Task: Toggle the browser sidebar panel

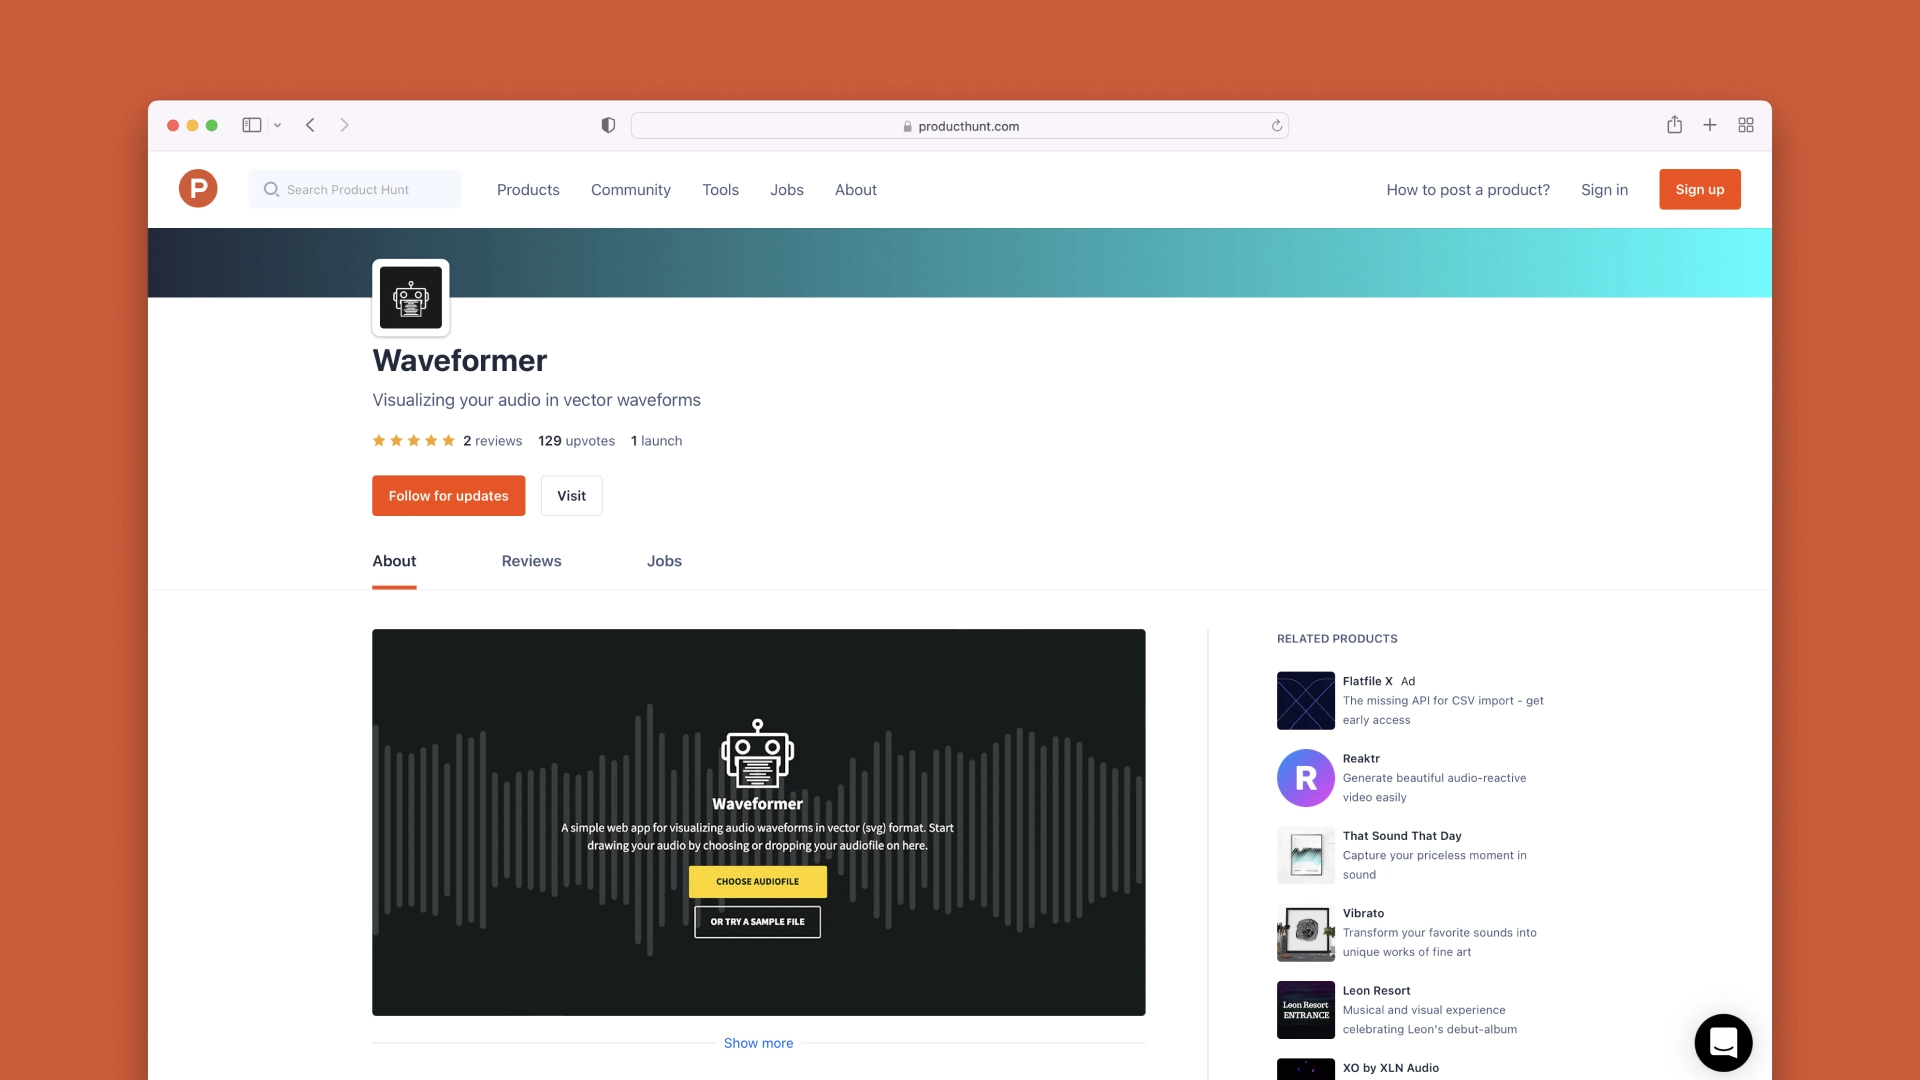Action: 251,124
